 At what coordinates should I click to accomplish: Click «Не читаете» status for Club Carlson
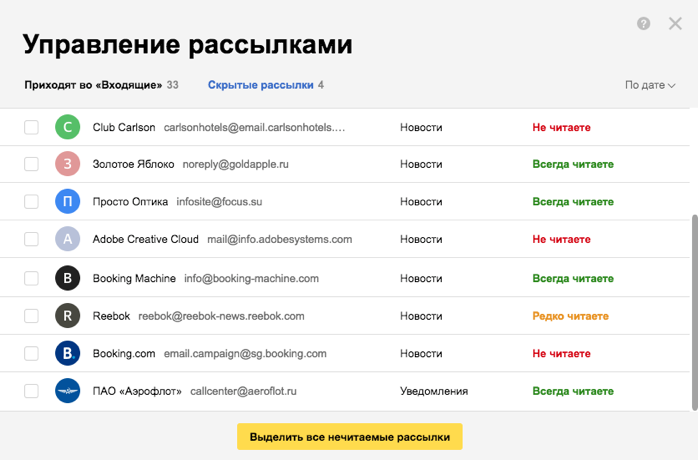tap(561, 127)
